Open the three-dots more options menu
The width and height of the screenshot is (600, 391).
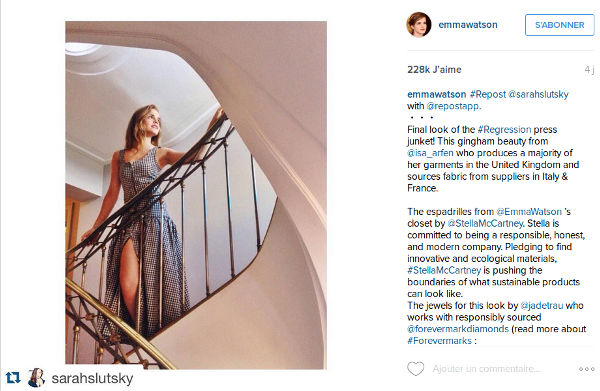(x=587, y=369)
